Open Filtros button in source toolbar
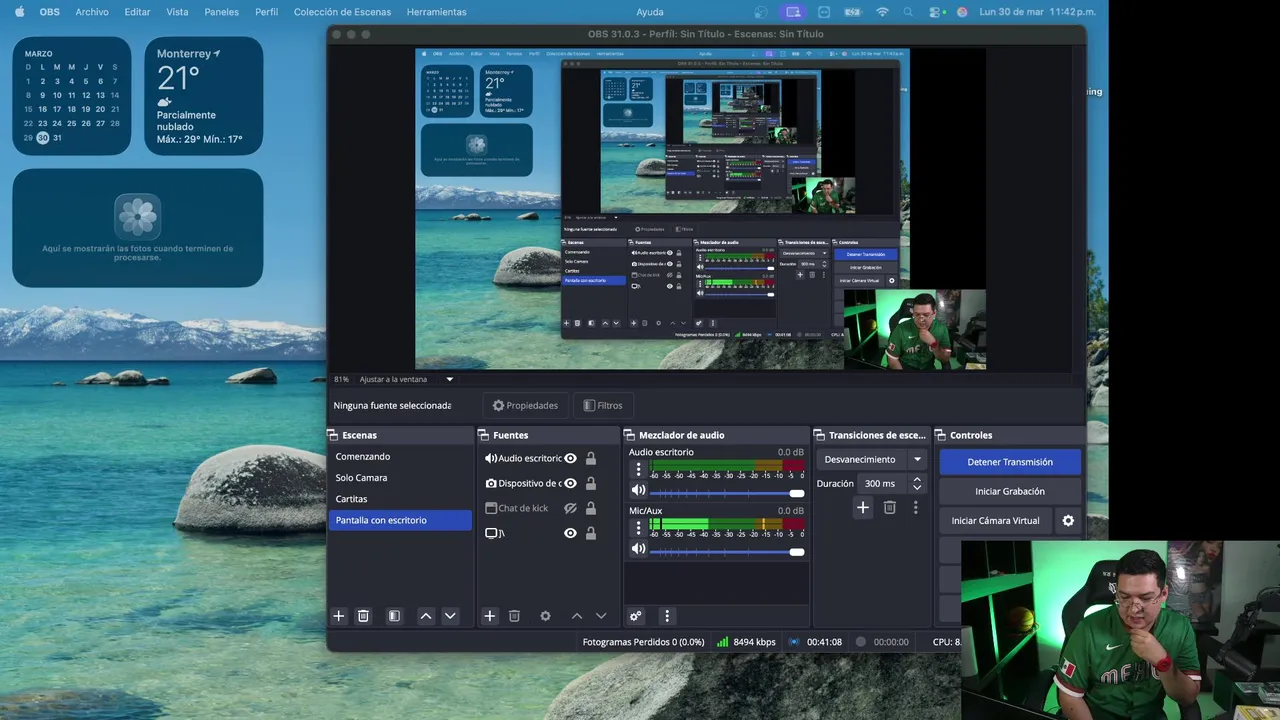 pos(603,406)
